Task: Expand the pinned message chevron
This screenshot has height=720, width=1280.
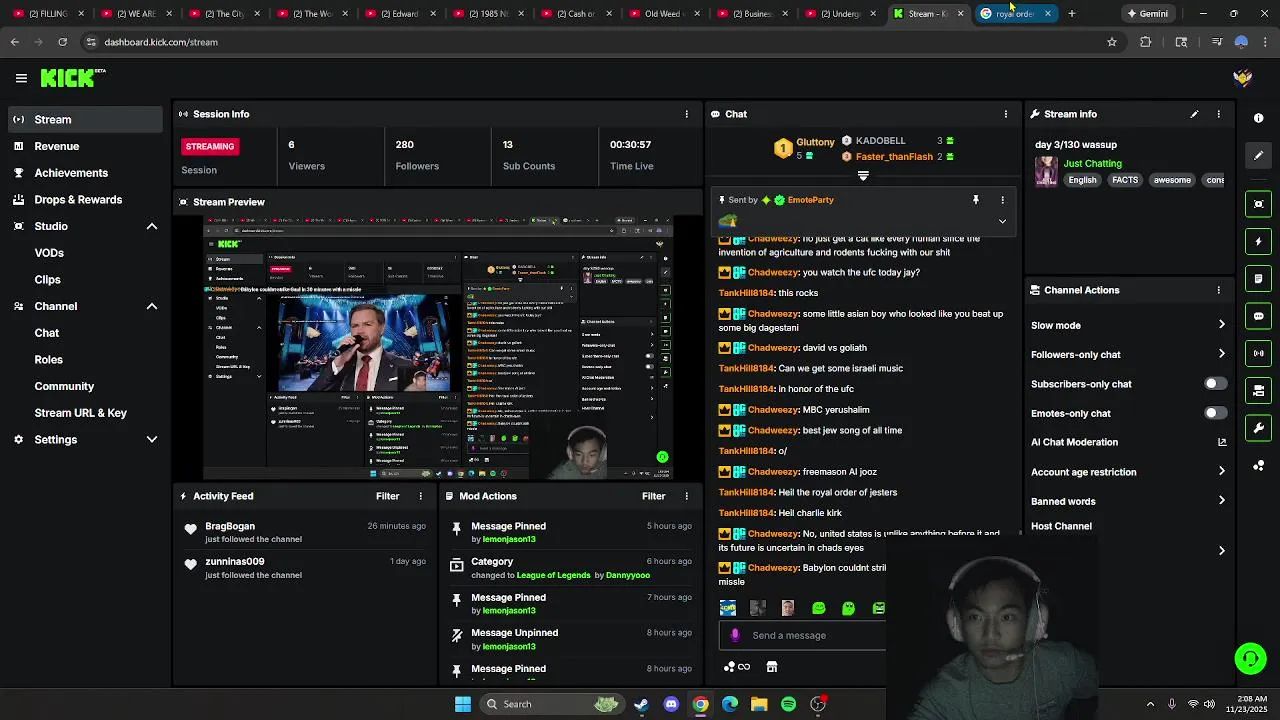Action: click(1002, 221)
